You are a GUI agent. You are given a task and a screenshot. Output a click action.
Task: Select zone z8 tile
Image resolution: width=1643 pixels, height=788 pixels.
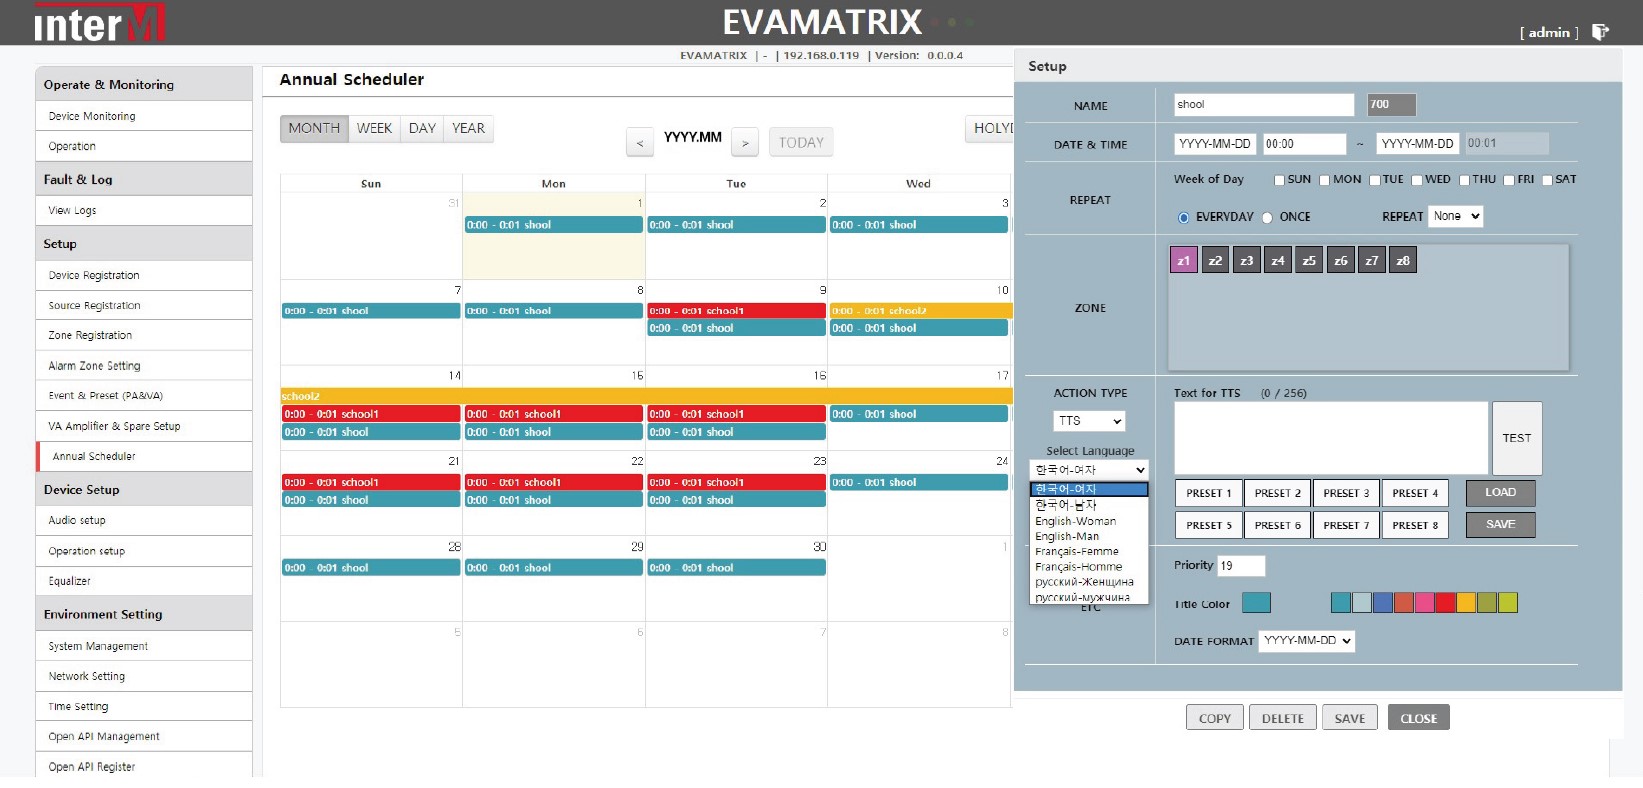[1403, 260]
